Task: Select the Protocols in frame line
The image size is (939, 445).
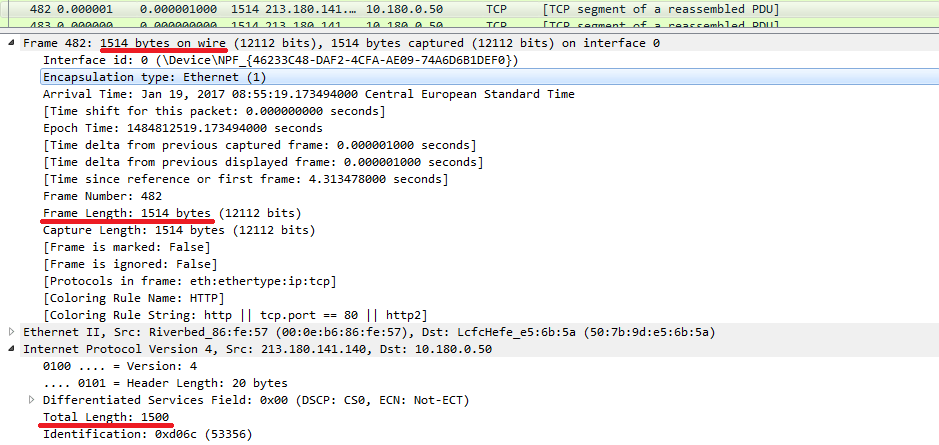Action: coord(190,281)
